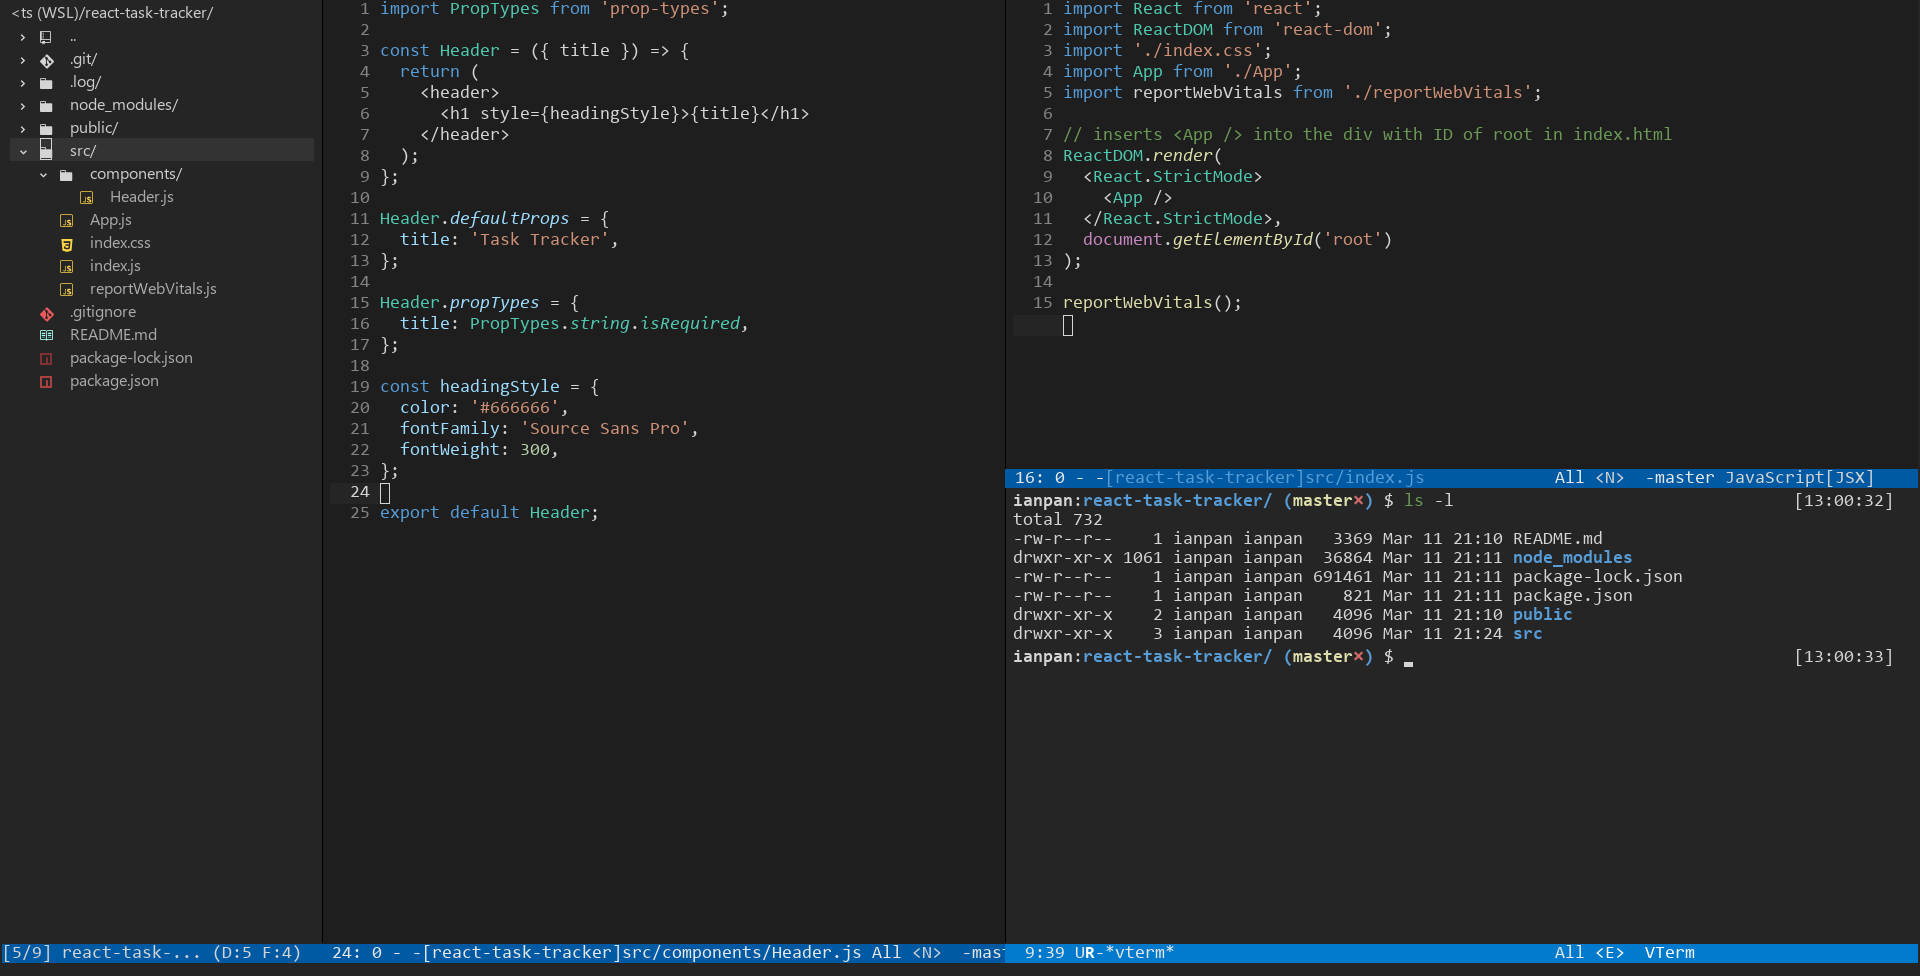Click 'document.getElementById' in index.js
The height and width of the screenshot is (976, 1920).
[1197, 240]
